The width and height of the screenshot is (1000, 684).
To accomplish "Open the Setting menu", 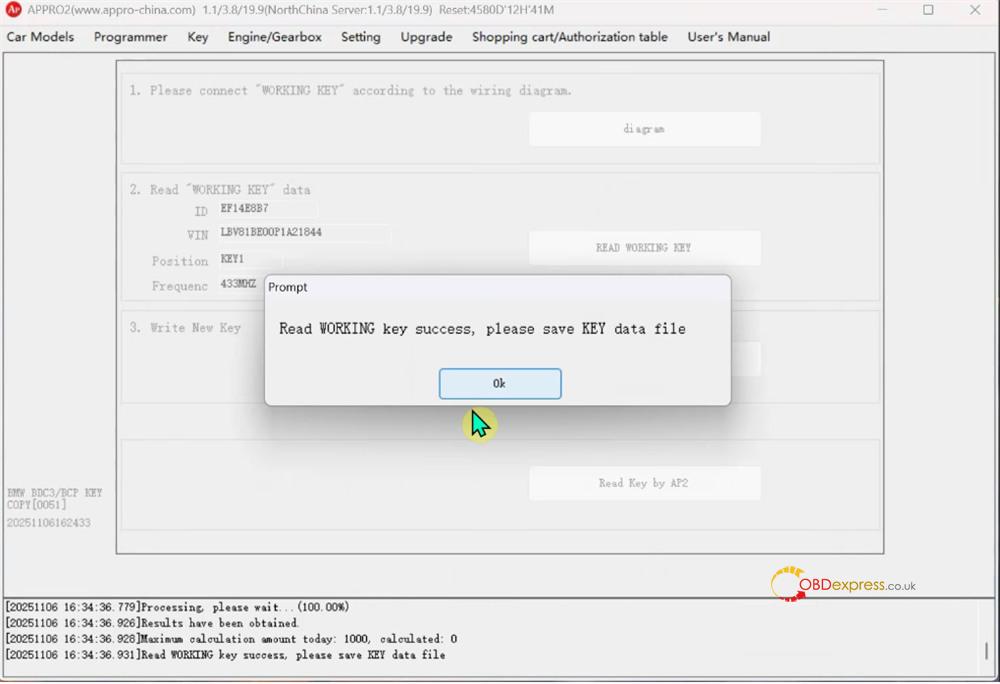I will [361, 37].
